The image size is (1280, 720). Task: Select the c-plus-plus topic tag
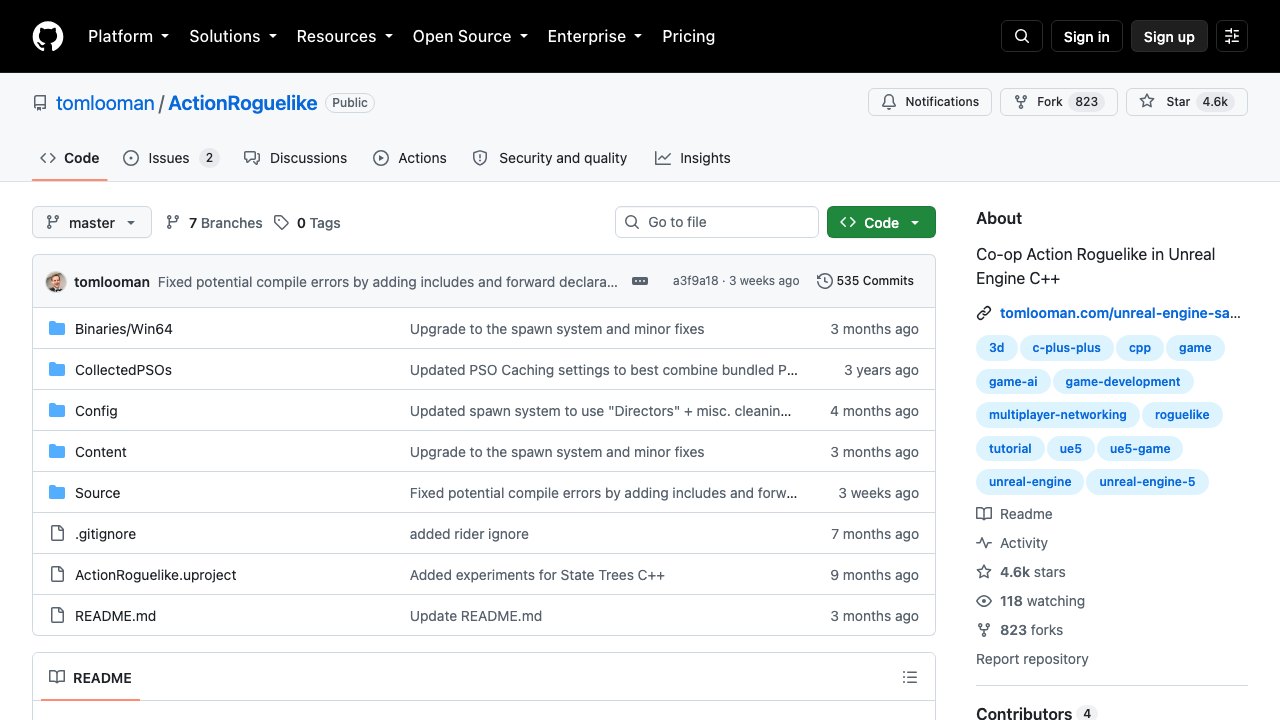tap(1066, 348)
